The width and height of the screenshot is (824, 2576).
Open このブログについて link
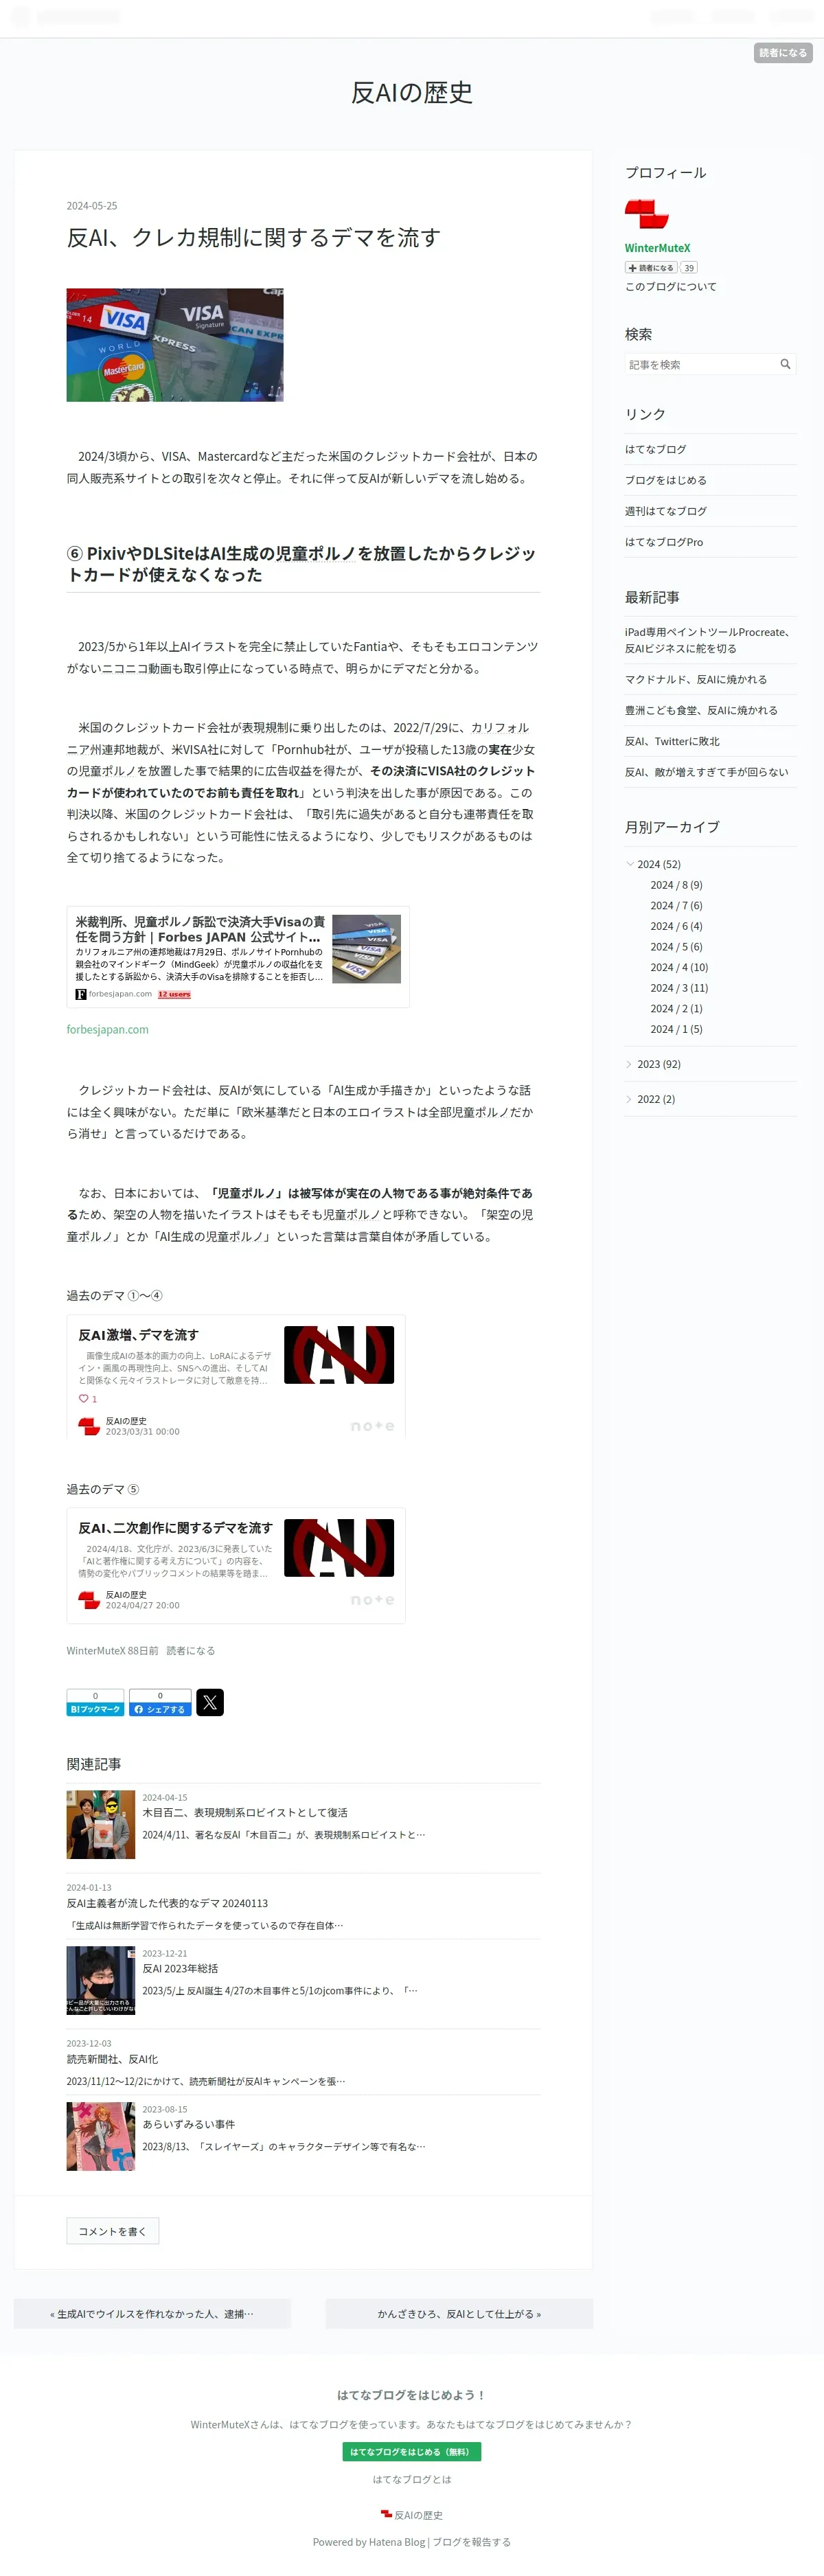click(670, 287)
